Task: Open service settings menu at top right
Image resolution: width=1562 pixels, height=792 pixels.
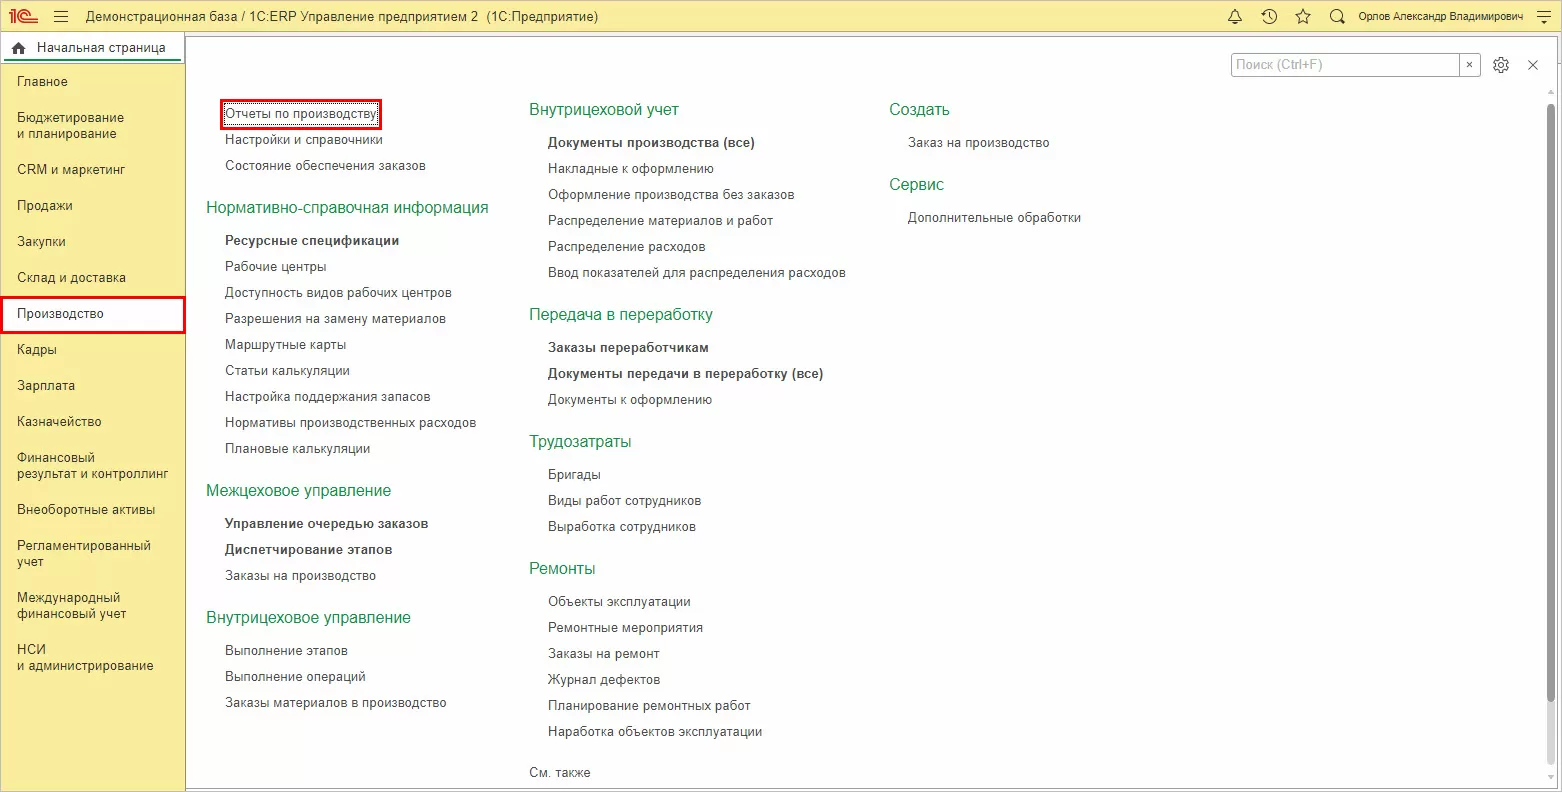Action: [x=1543, y=17]
